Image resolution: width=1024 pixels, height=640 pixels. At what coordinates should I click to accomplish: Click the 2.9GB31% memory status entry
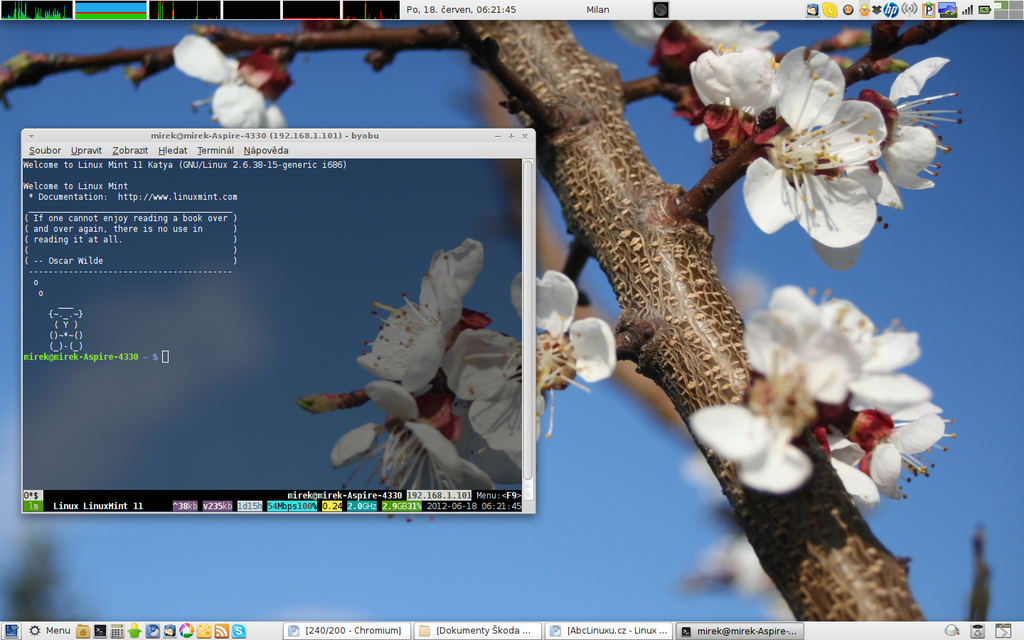[402, 506]
